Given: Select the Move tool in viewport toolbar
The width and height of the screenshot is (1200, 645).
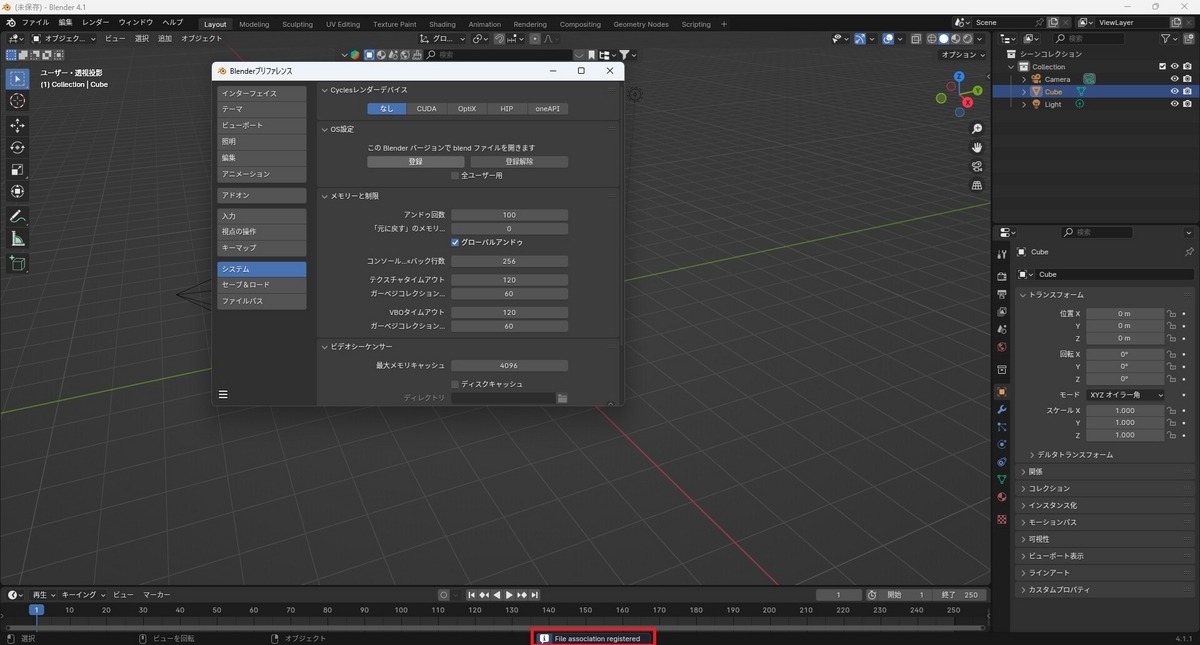Looking at the screenshot, I should point(17,125).
